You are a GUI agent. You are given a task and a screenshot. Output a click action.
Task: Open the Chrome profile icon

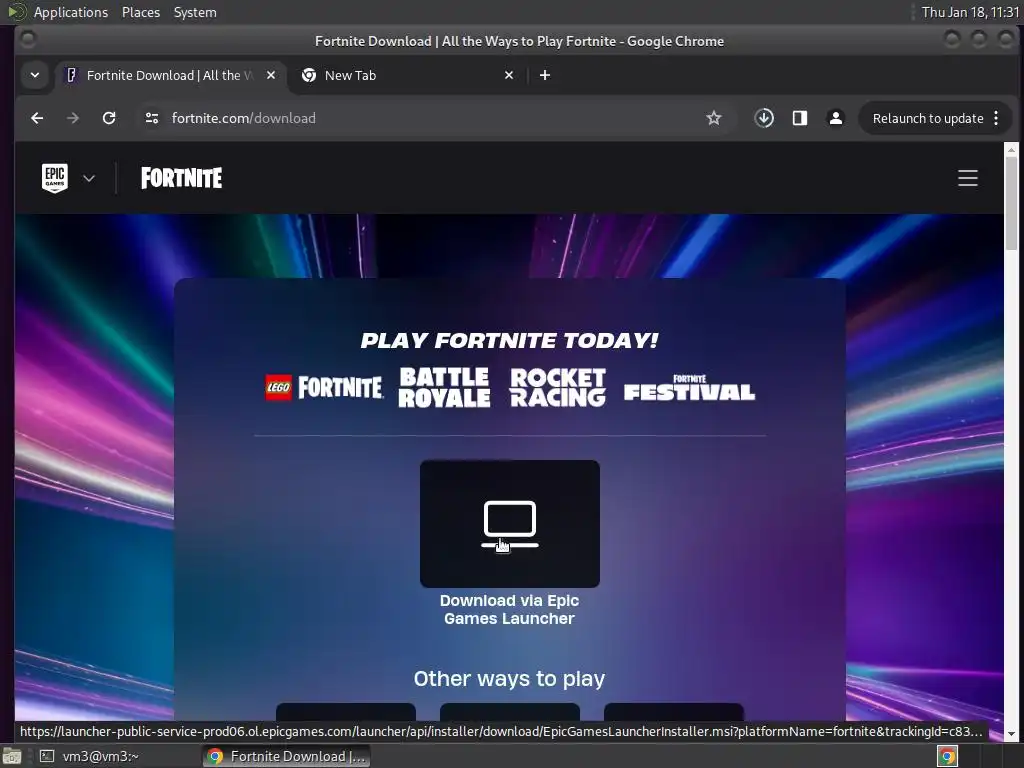pyautogui.click(x=835, y=118)
